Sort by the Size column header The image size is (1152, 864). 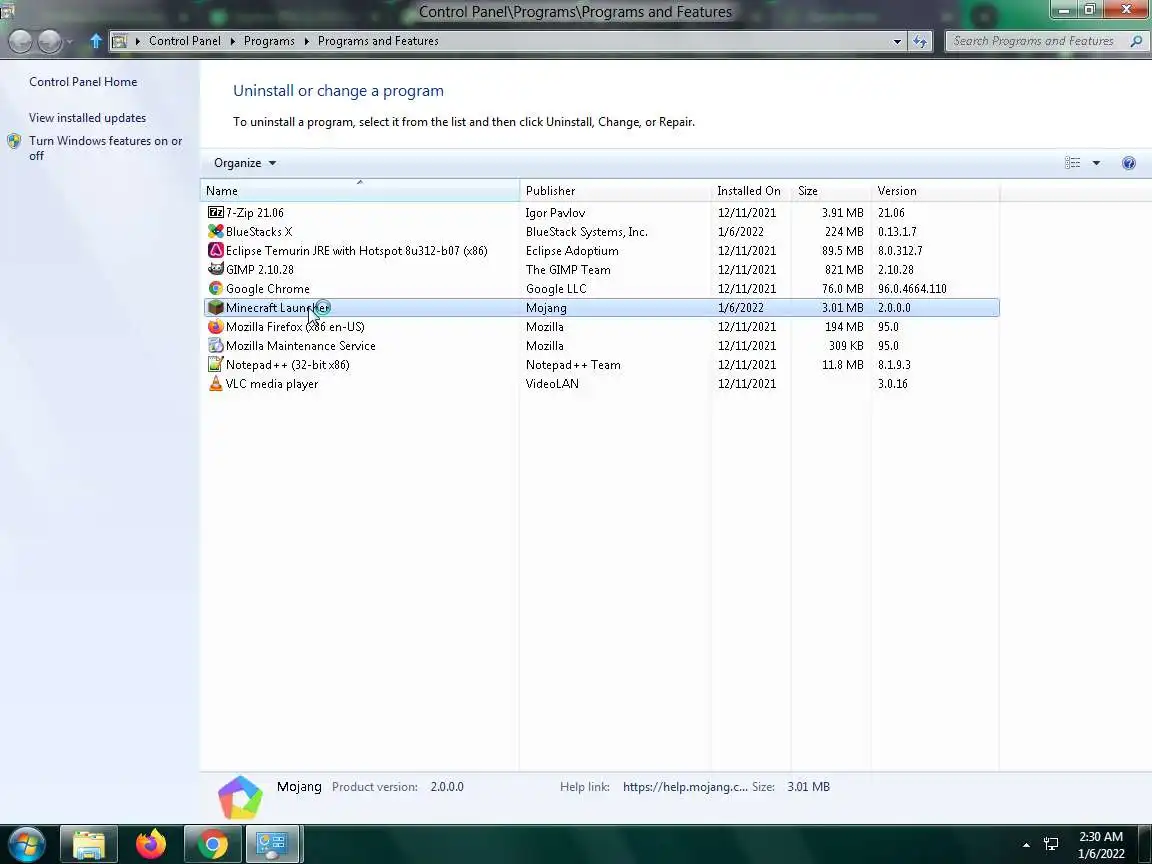pos(831,191)
